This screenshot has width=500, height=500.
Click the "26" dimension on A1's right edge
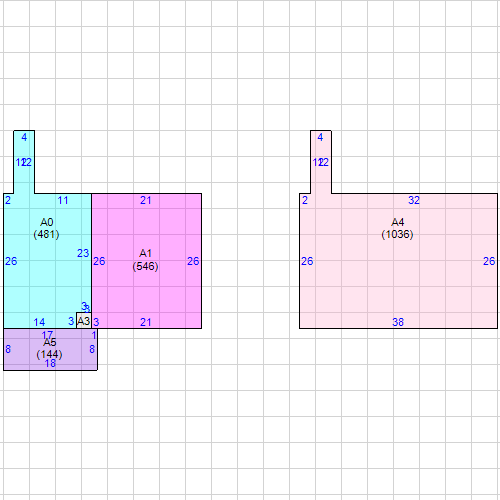point(193,261)
